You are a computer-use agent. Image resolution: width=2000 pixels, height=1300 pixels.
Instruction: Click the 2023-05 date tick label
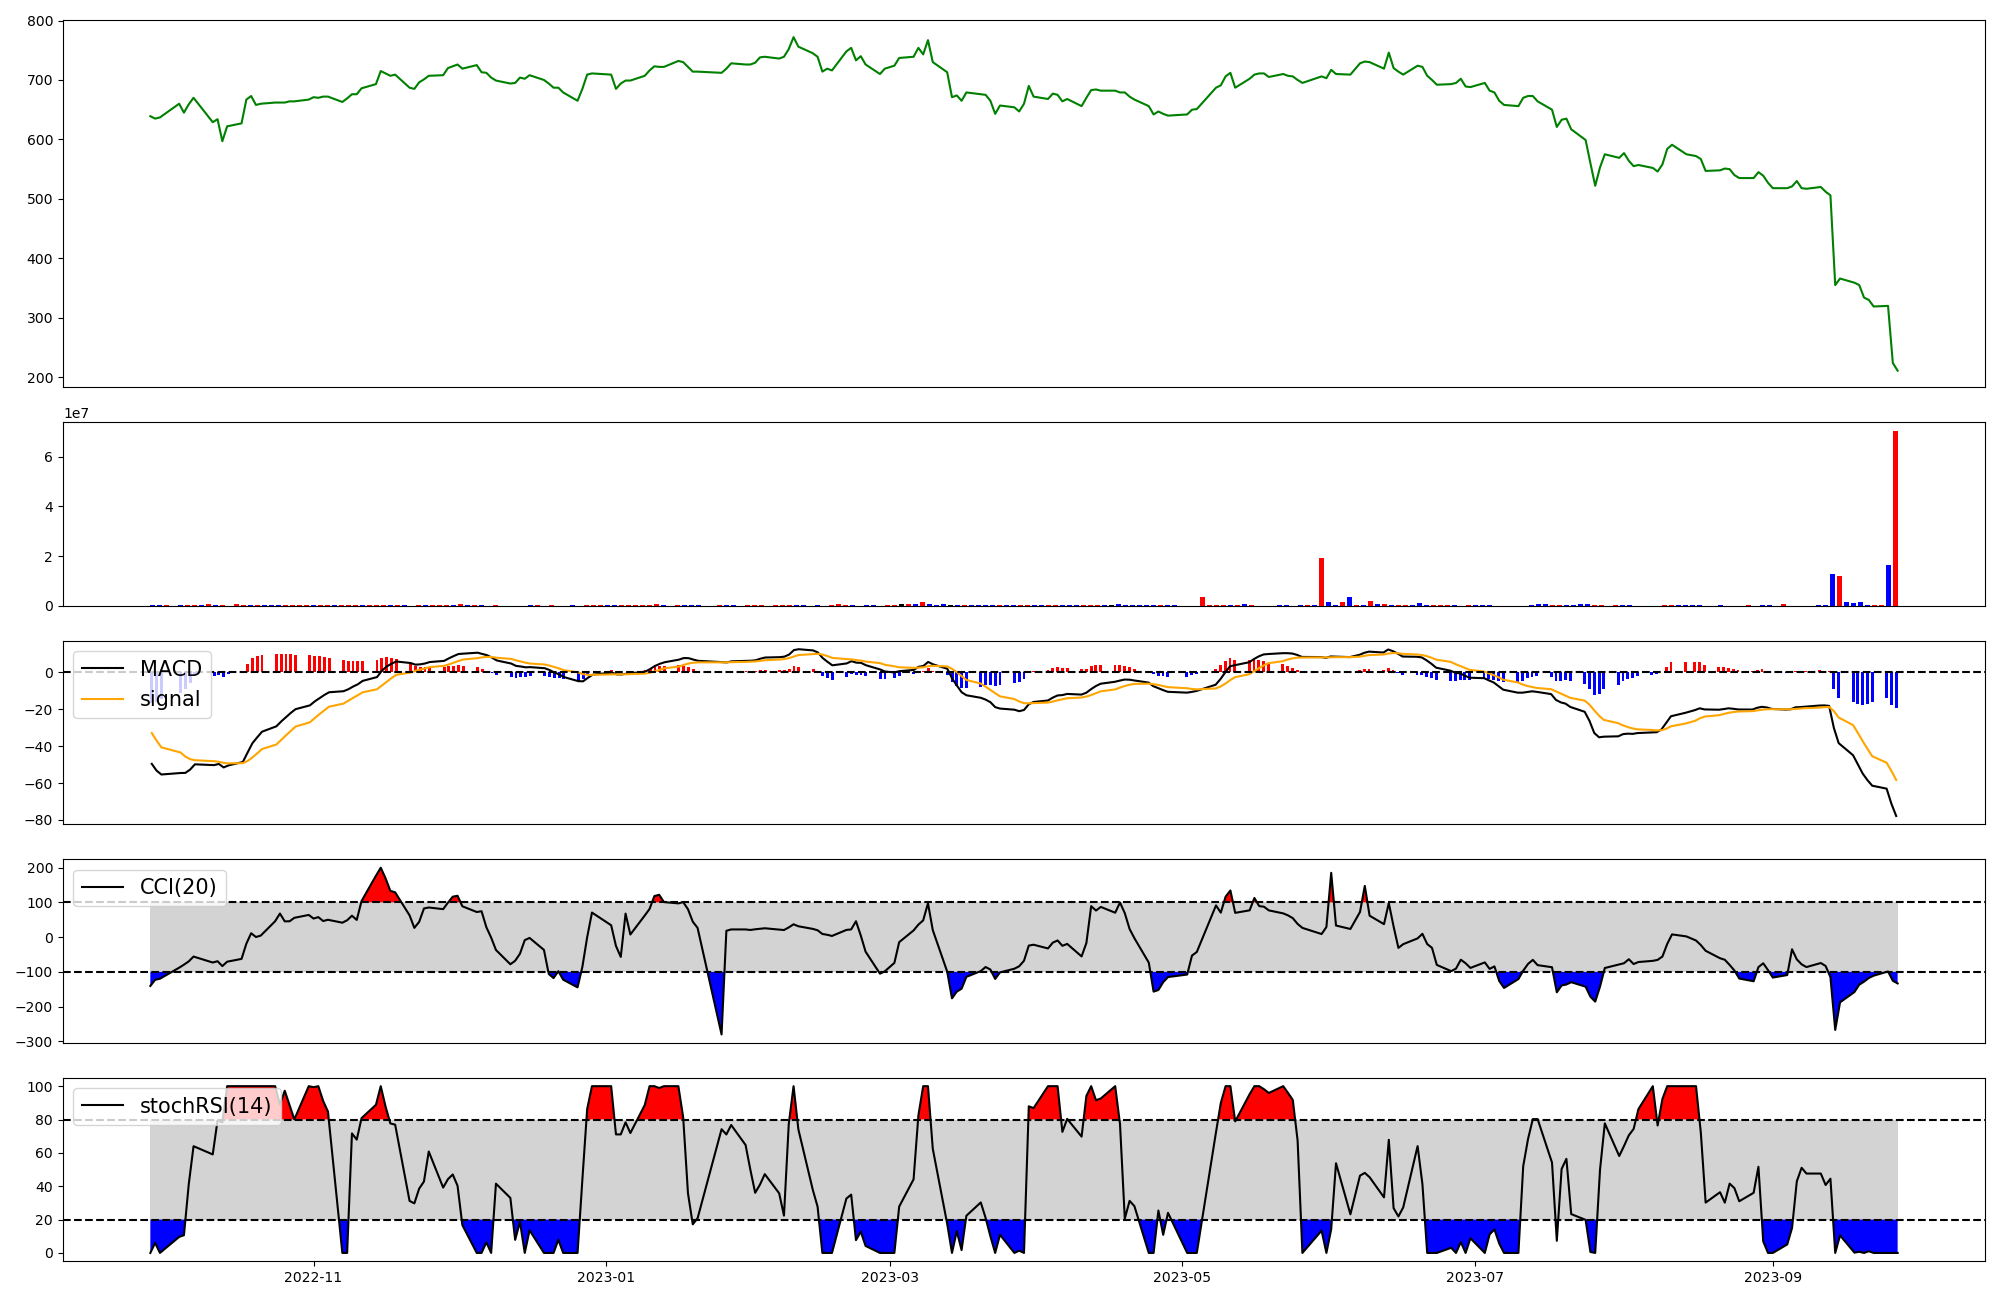point(1182,1277)
